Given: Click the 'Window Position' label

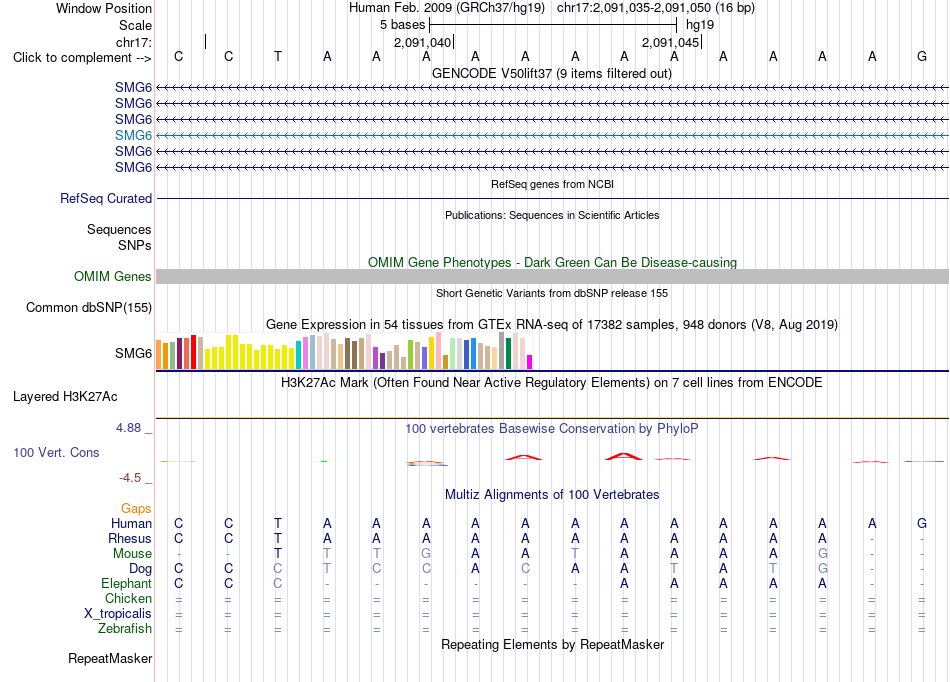Looking at the screenshot, I should pyautogui.click(x=104, y=8).
